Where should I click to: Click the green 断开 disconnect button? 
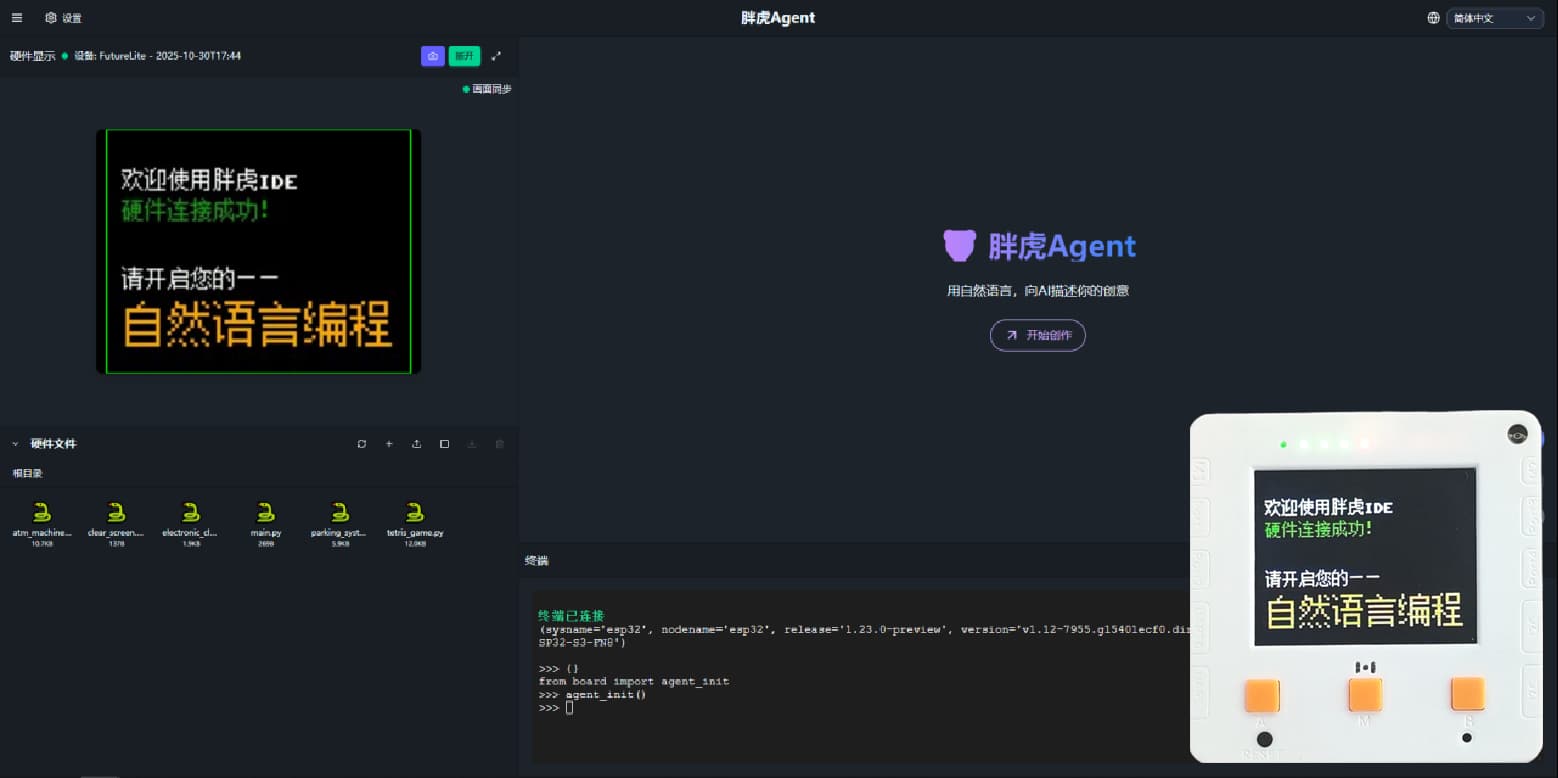click(x=464, y=56)
